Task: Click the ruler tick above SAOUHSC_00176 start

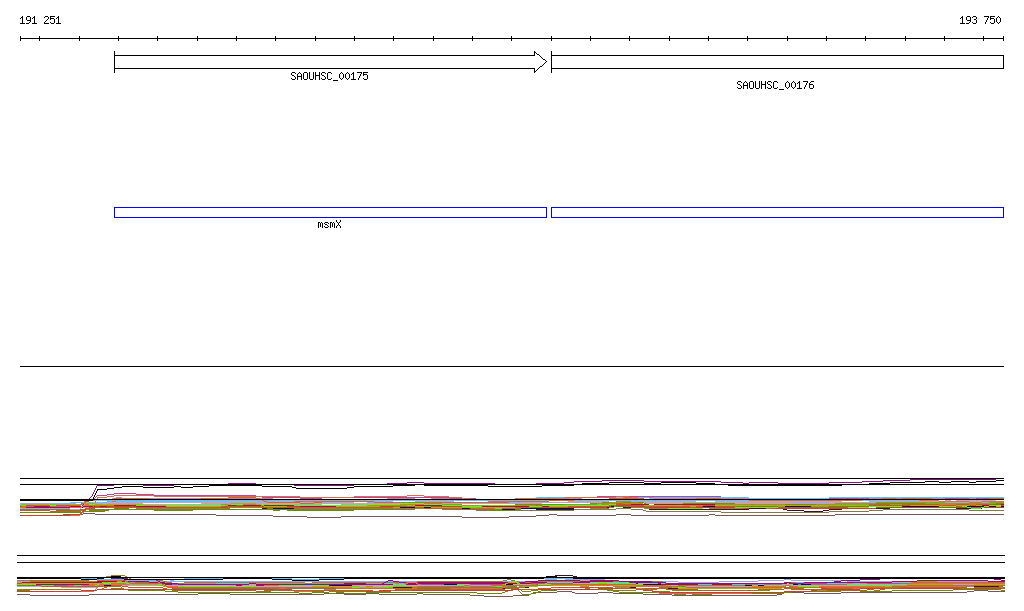Action: 551,39
